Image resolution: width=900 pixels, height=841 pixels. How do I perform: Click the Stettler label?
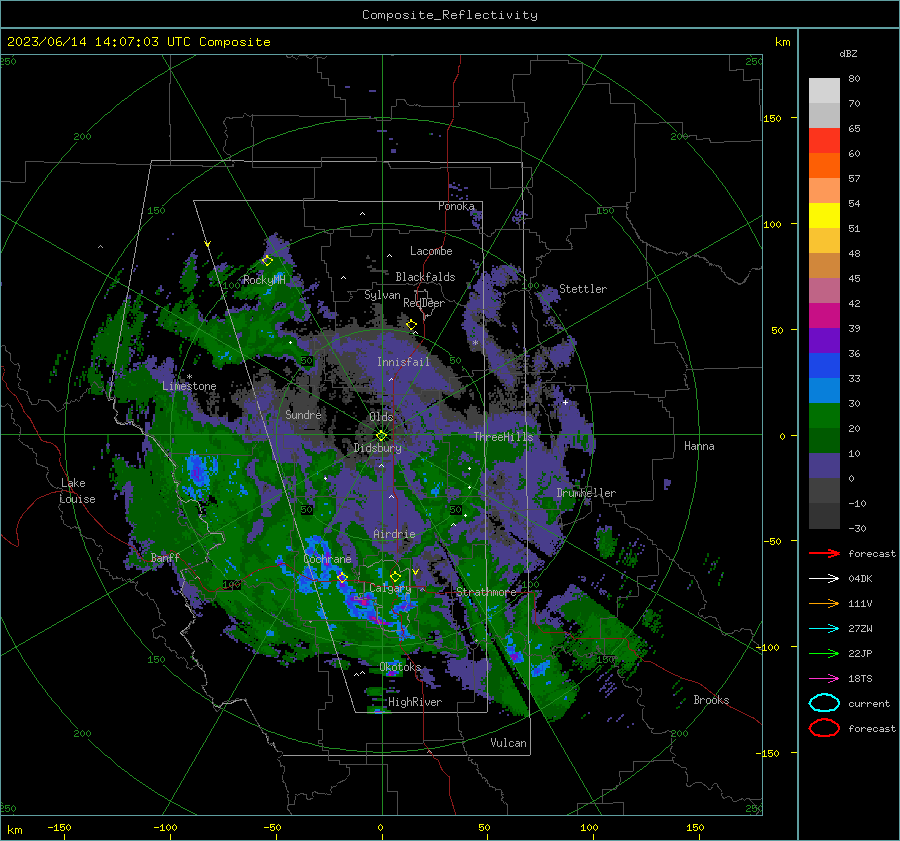583,289
